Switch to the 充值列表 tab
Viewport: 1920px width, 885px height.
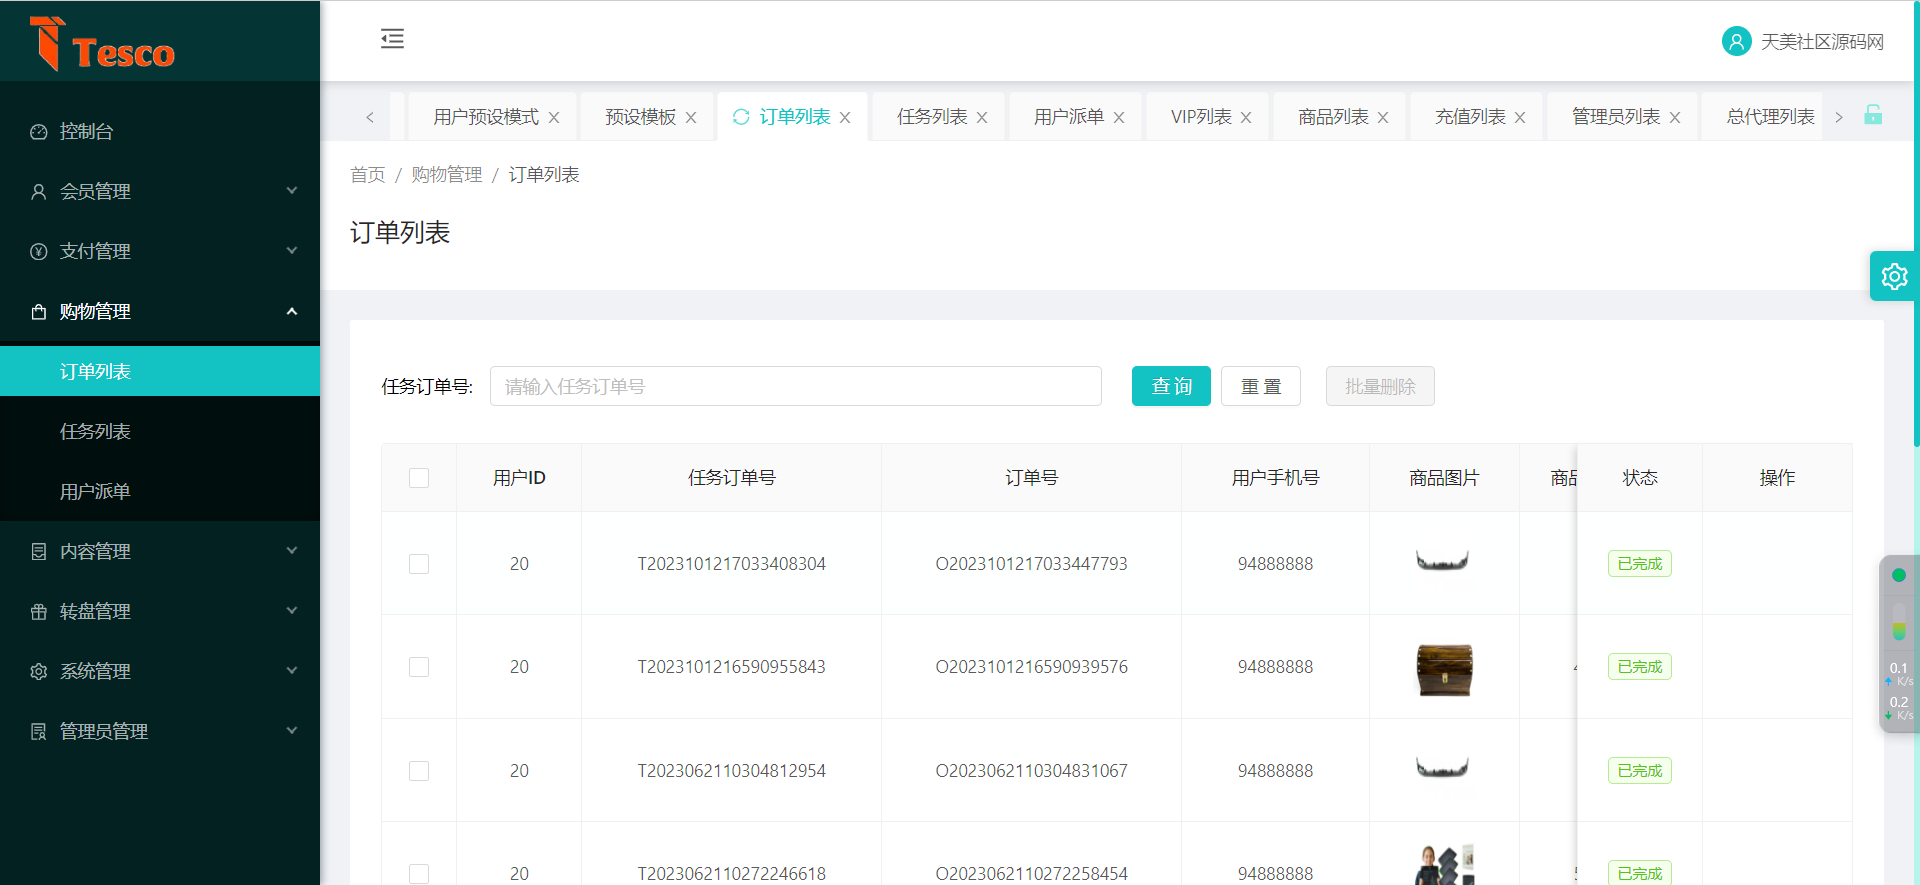1470,117
